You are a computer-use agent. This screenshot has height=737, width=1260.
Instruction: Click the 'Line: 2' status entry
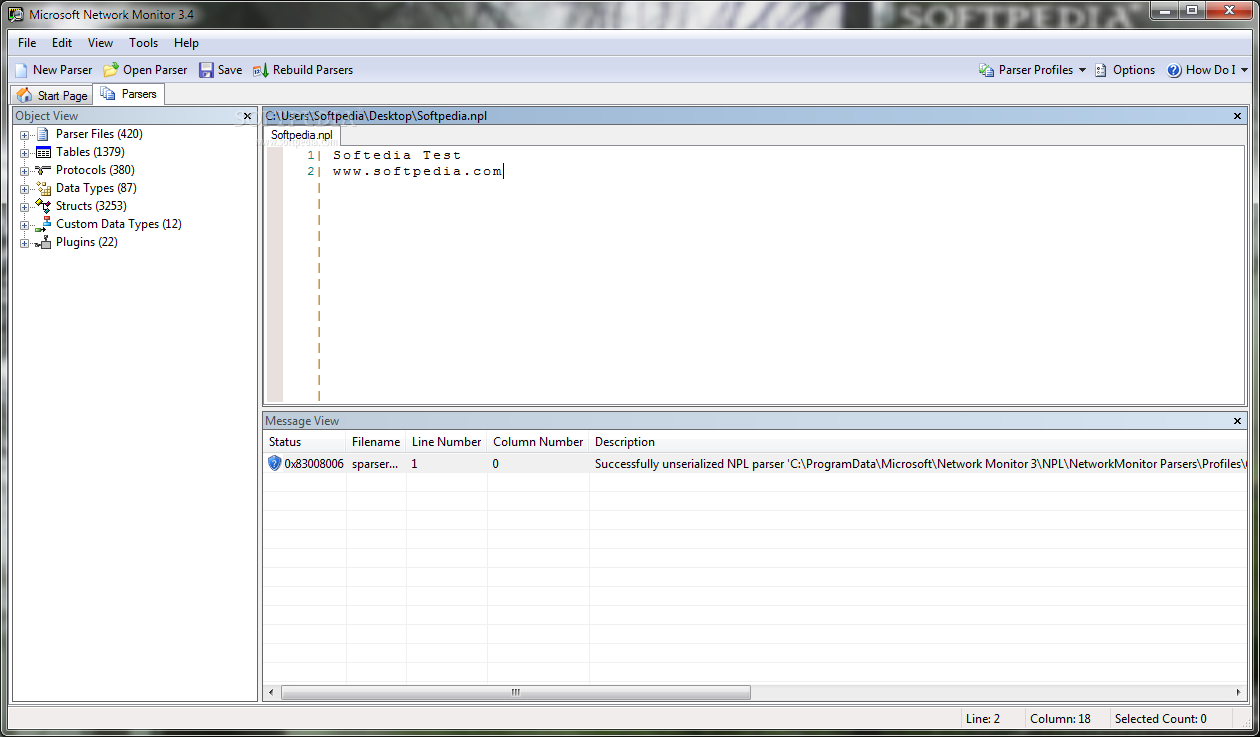click(x=982, y=718)
